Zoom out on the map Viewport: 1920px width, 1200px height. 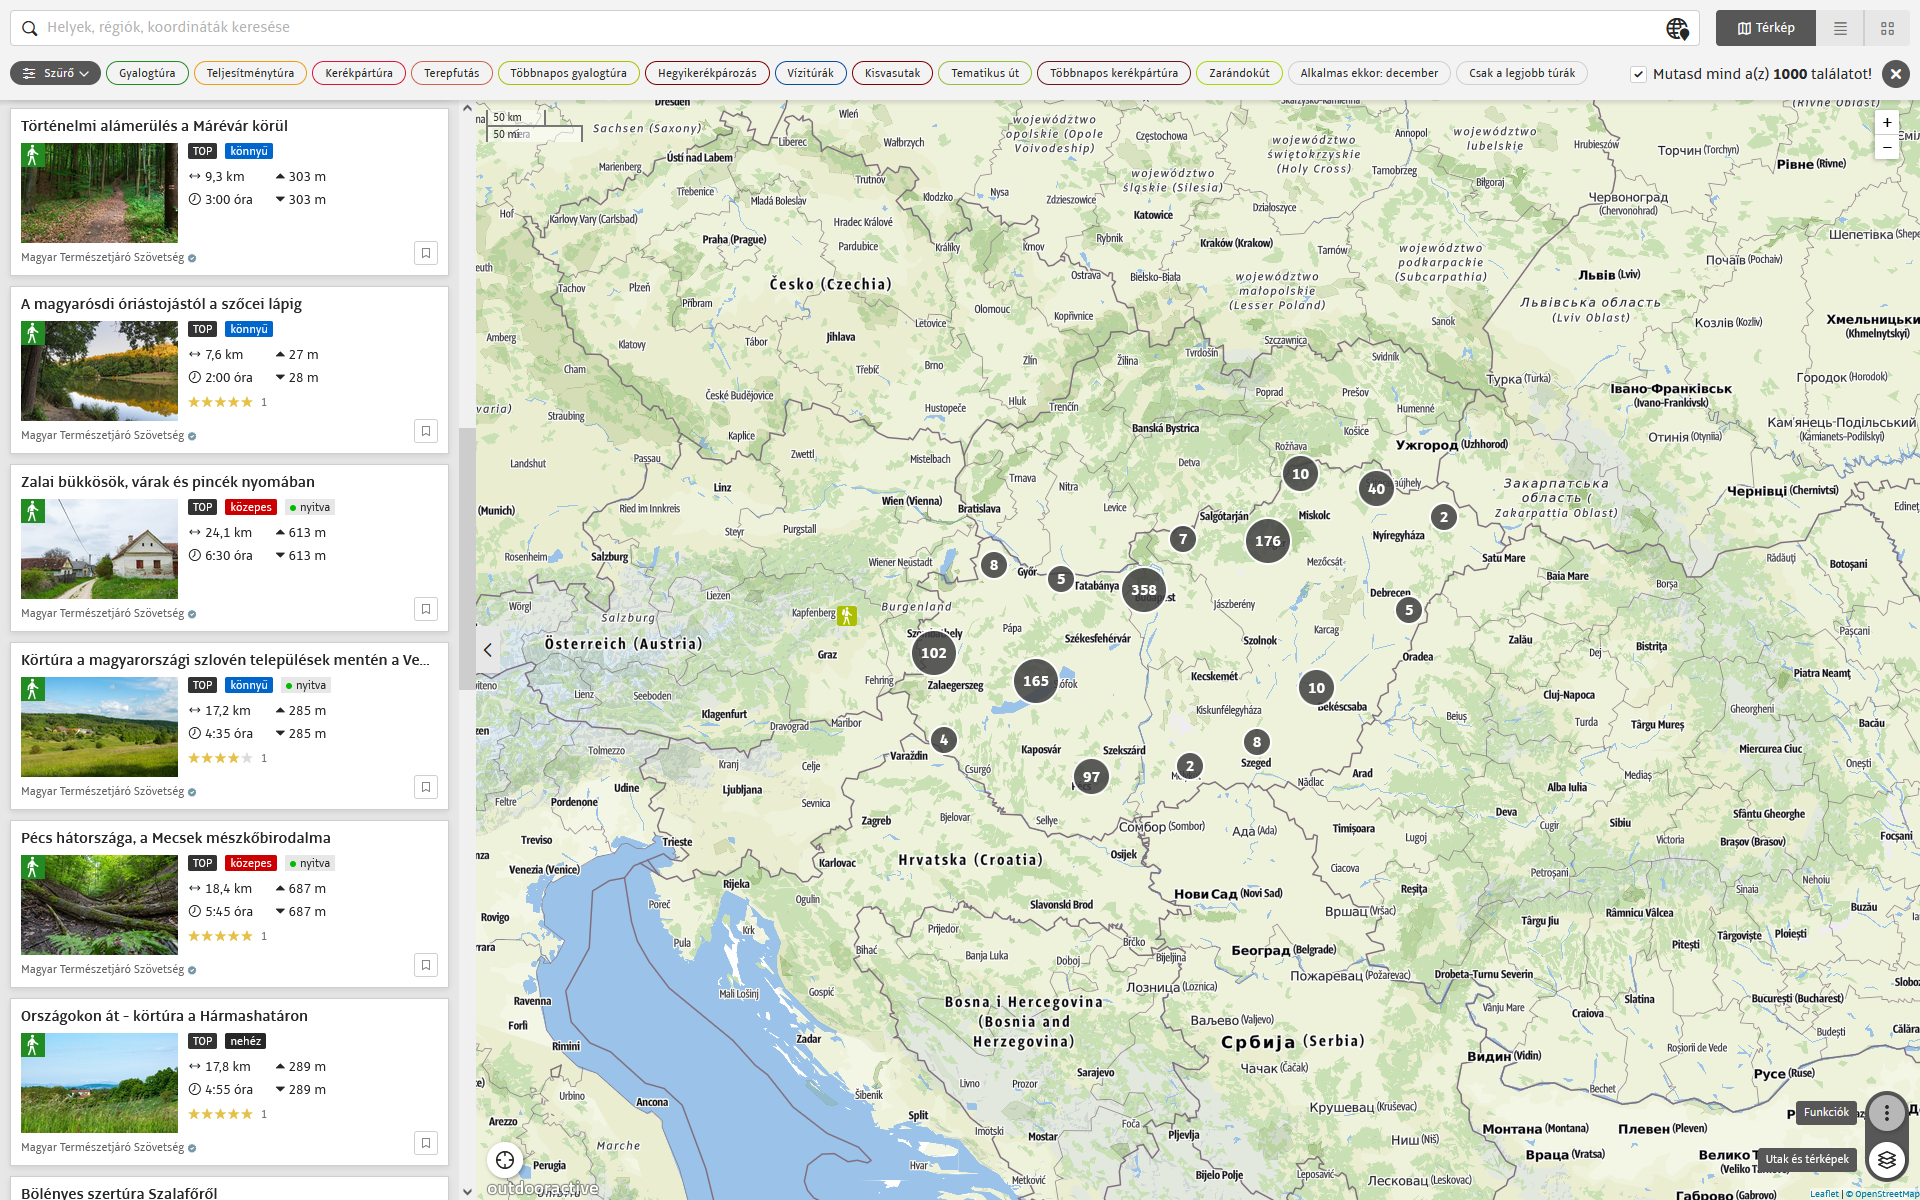pos(1887,147)
